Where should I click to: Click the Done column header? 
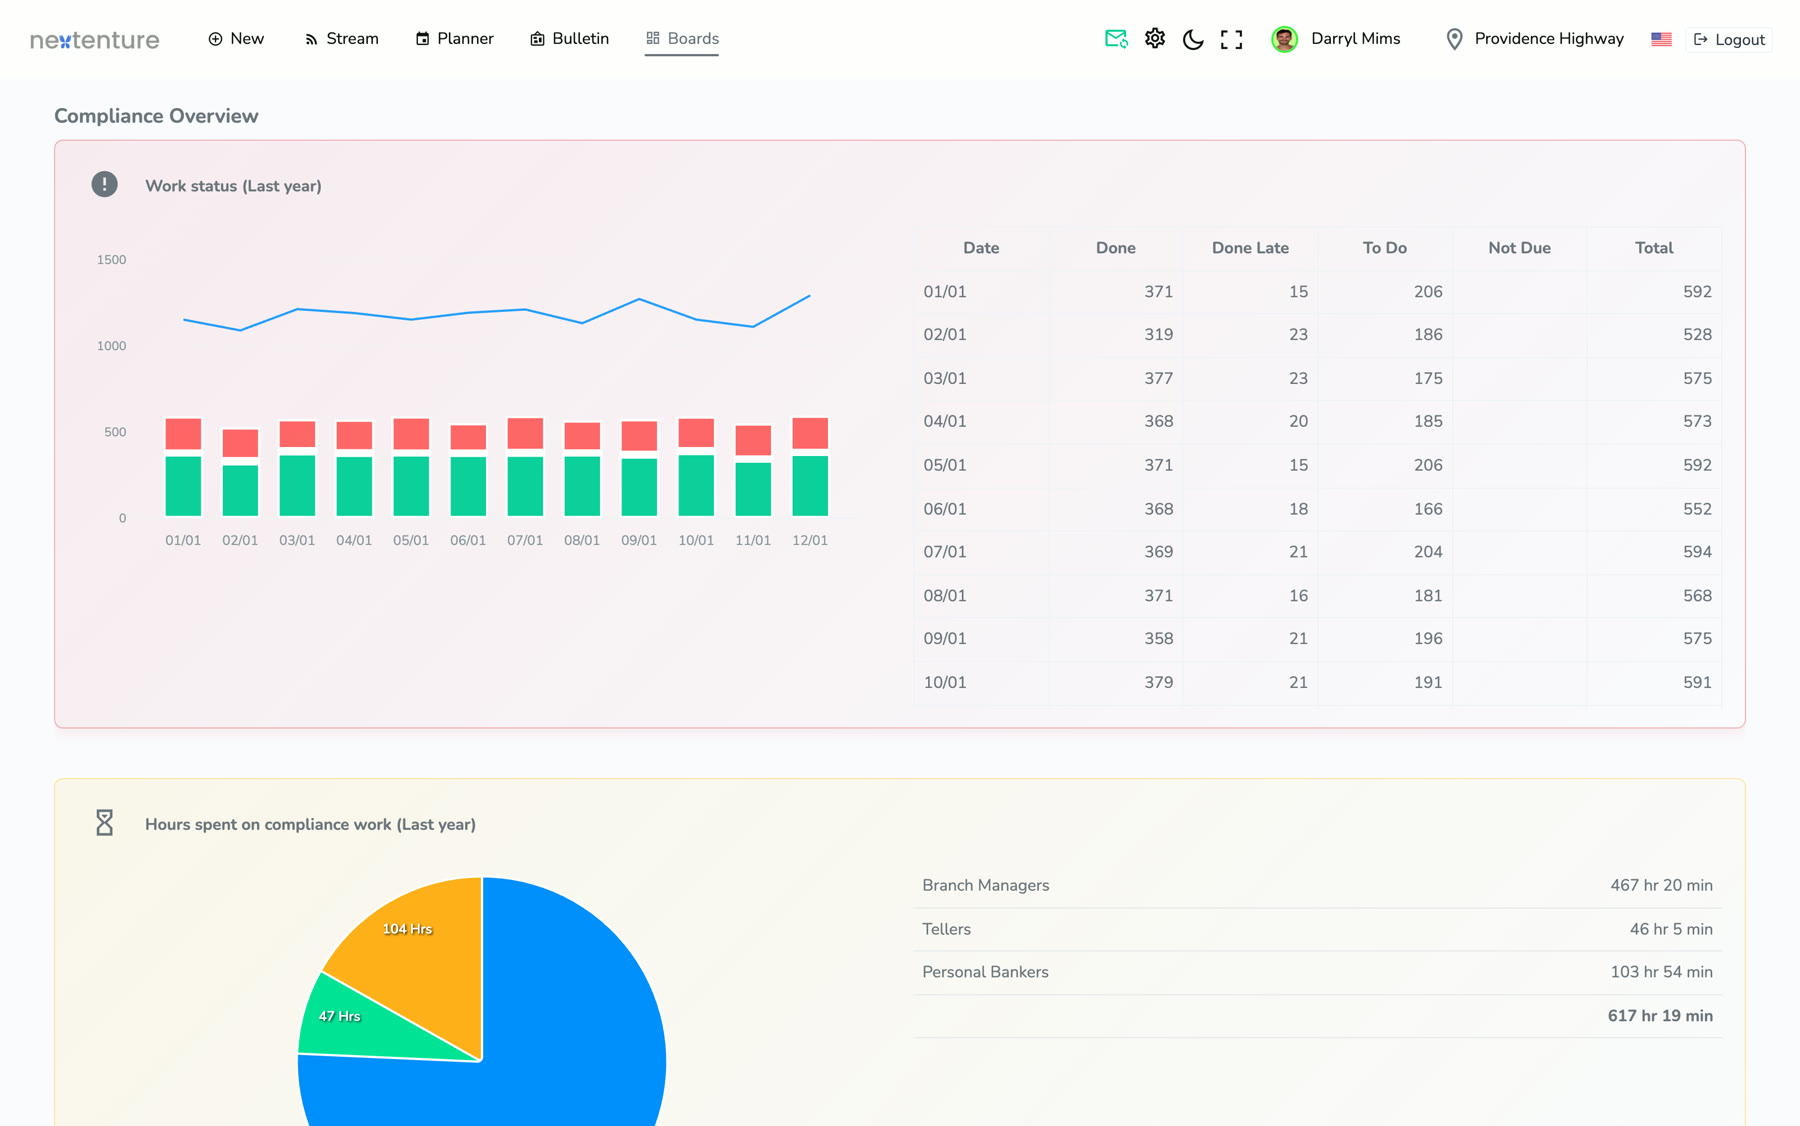click(1116, 248)
